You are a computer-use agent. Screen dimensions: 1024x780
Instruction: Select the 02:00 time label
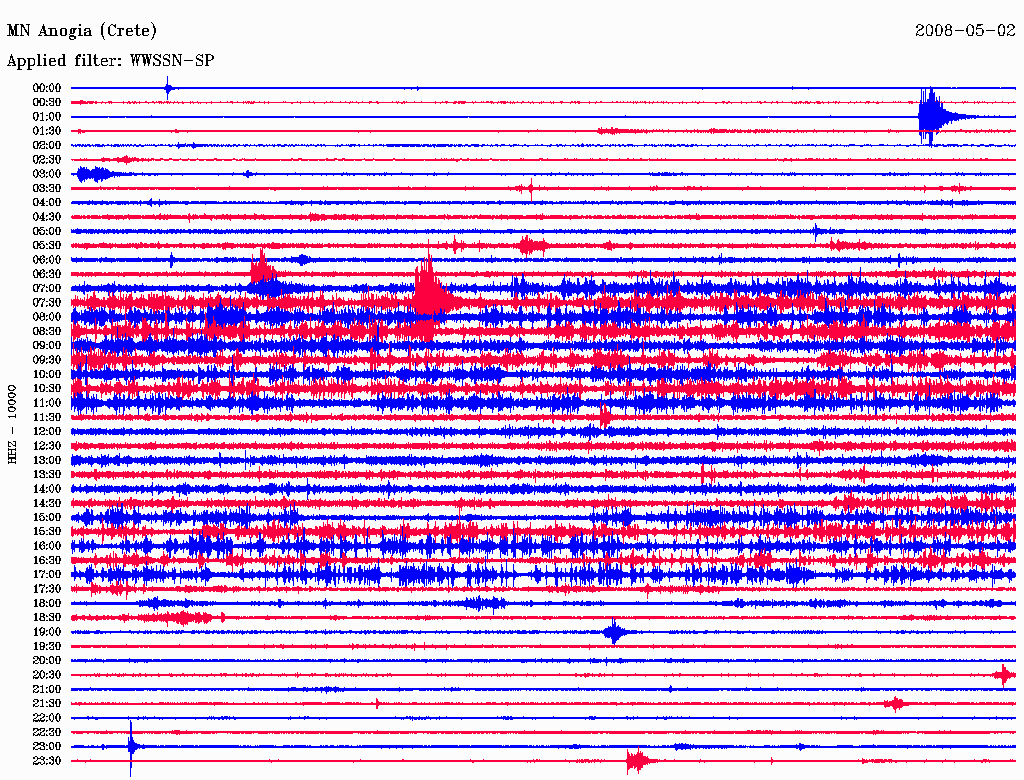(47, 145)
